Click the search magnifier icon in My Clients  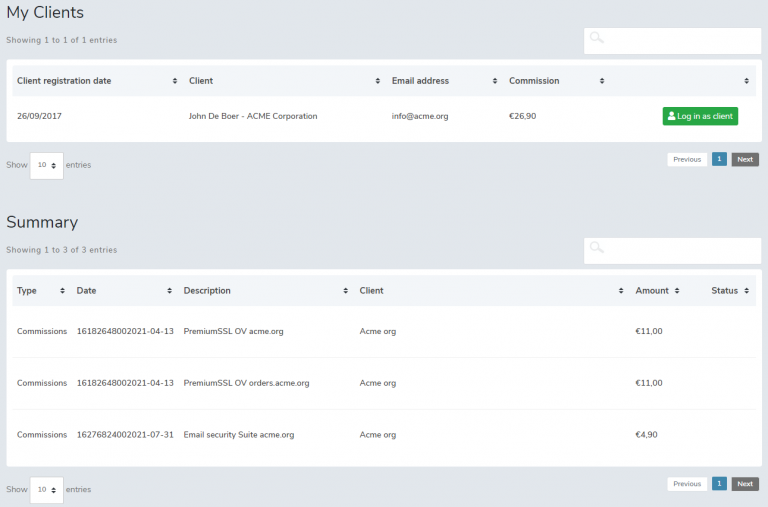pos(597,37)
